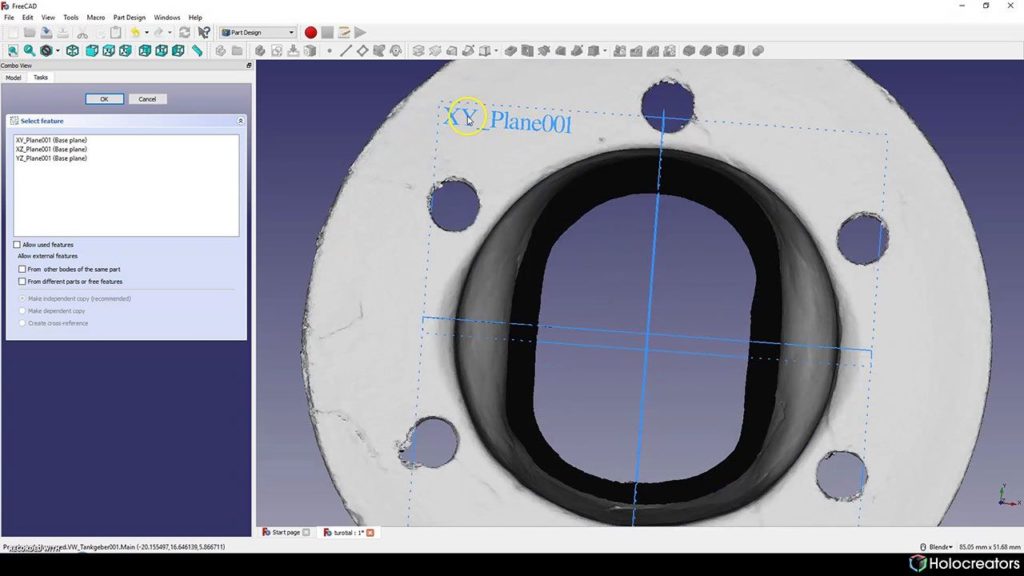Click the Create datum plane icon
The width and height of the screenshot is (1024, 576).
click(x=362, y=51)
